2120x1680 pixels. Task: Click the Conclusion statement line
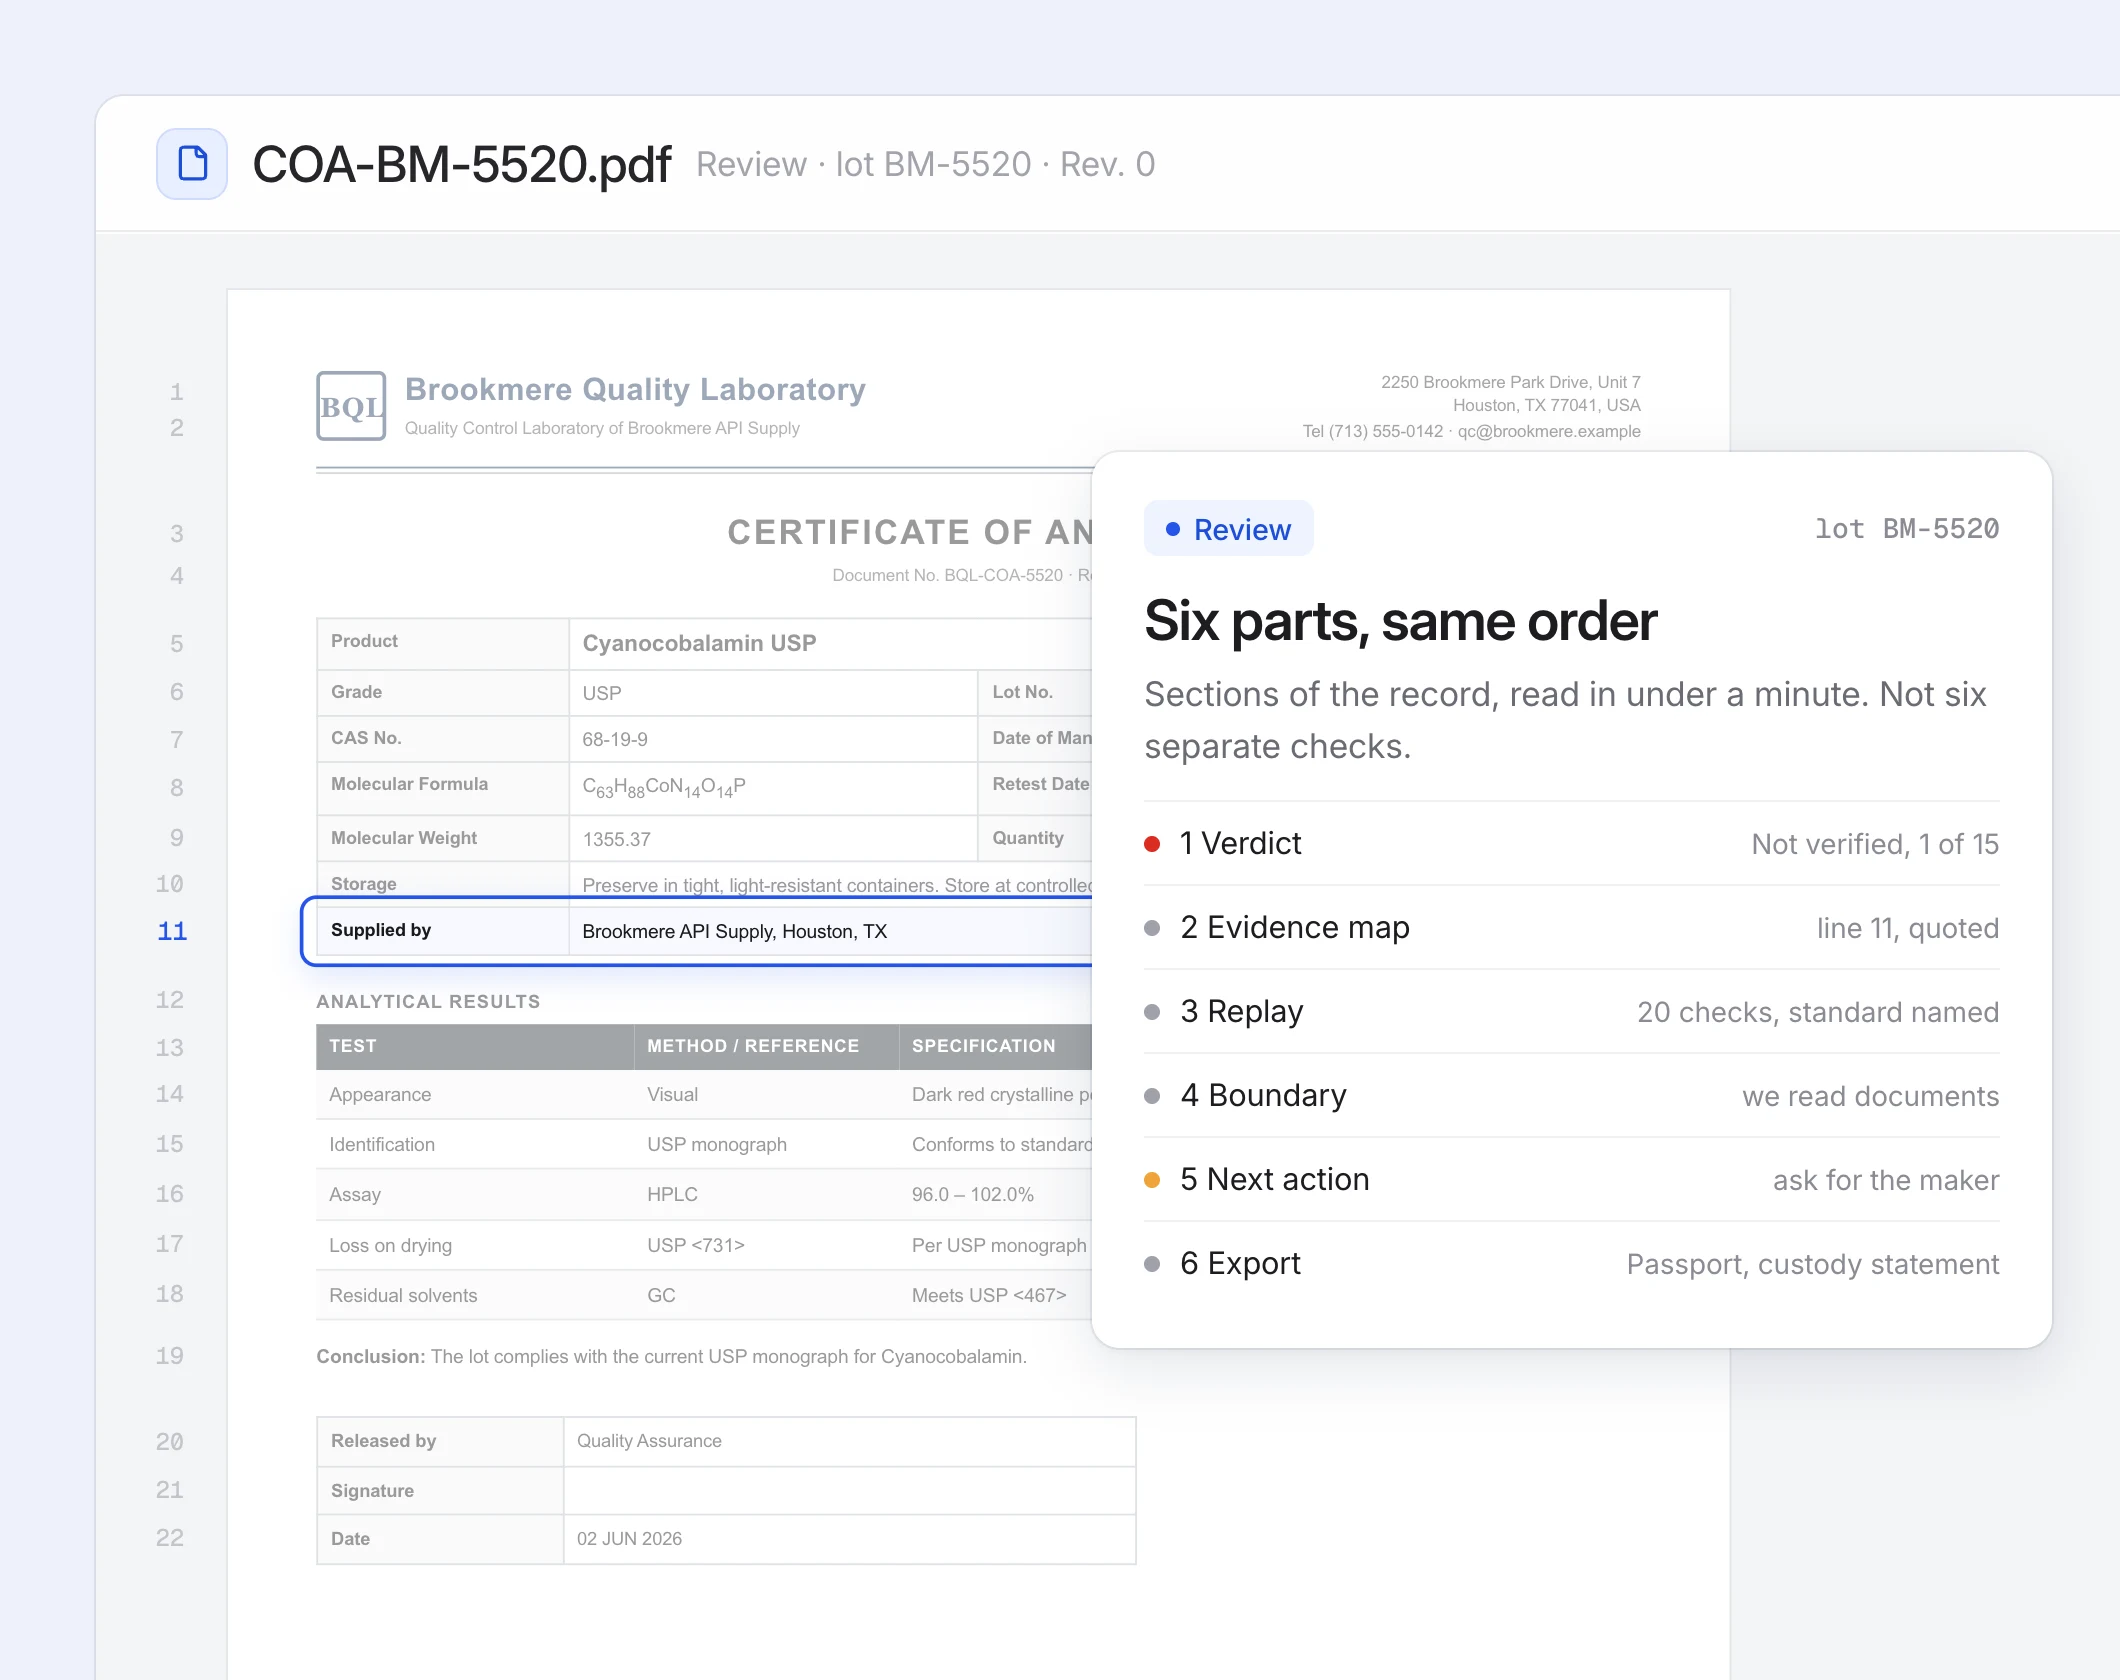[671, 1357]
